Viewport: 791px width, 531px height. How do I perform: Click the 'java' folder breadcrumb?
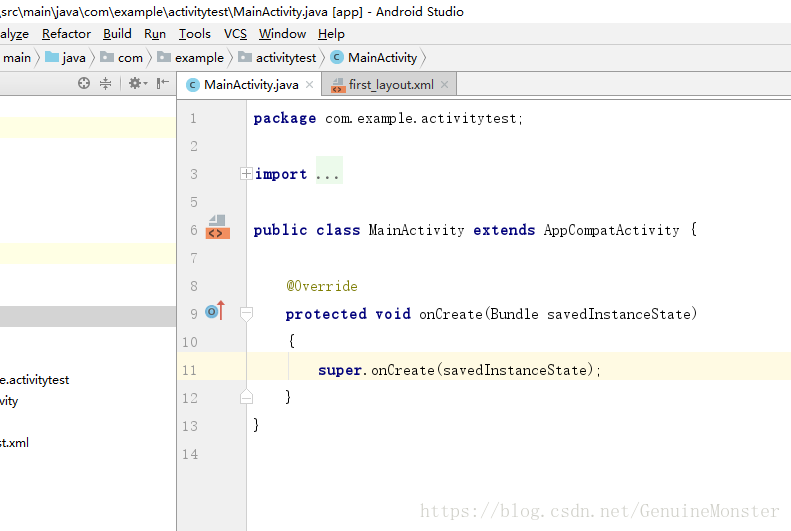(x=66, y=58)
